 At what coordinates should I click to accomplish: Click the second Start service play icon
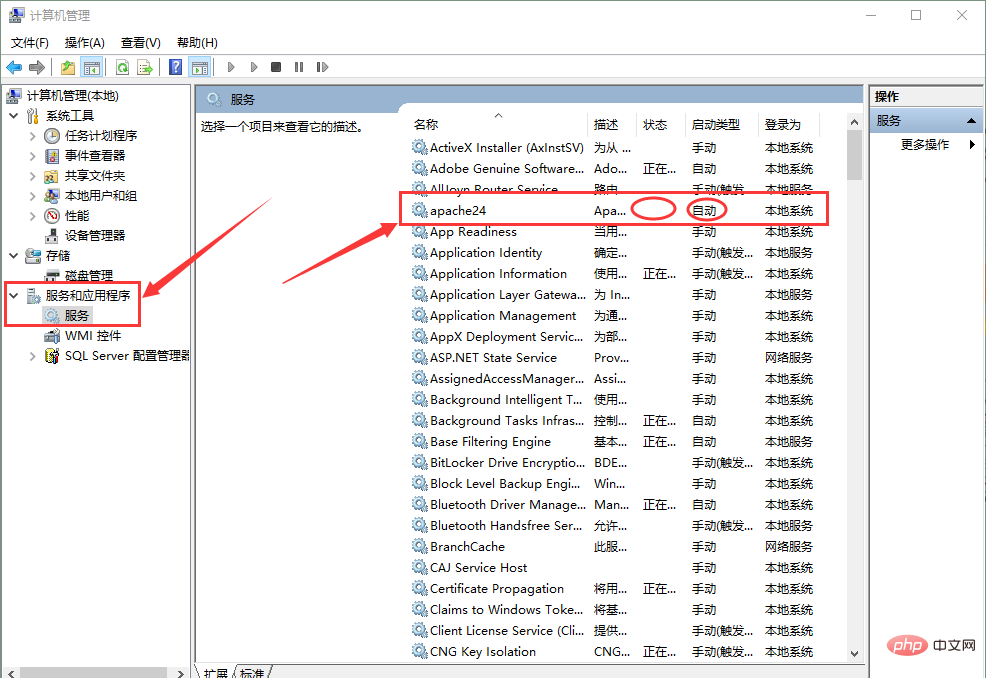tap(254, 67)
